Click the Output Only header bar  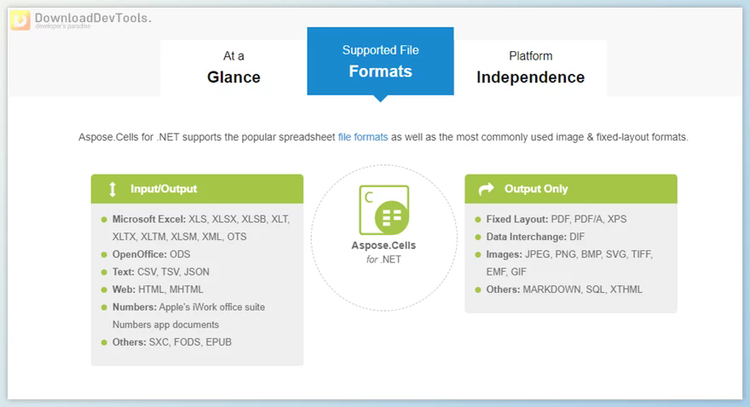pyautogui.click(x=571, y=189)
